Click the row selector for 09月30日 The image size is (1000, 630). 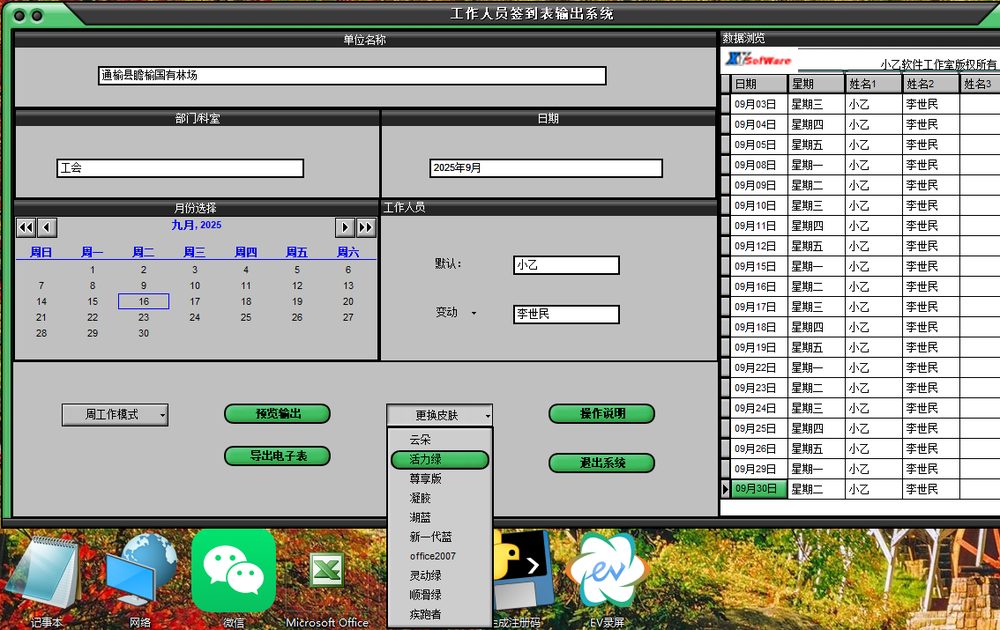725,489
